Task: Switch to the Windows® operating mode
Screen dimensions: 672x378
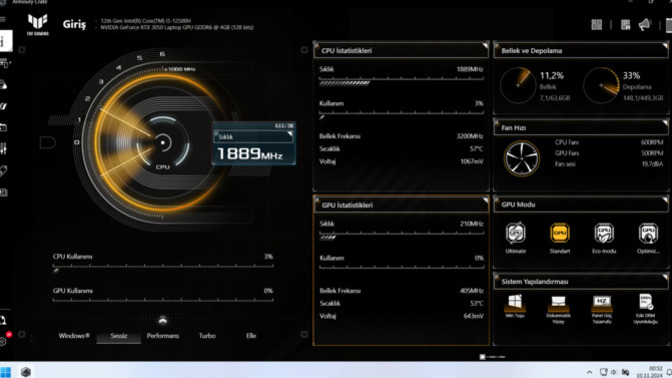Action: 74,336
